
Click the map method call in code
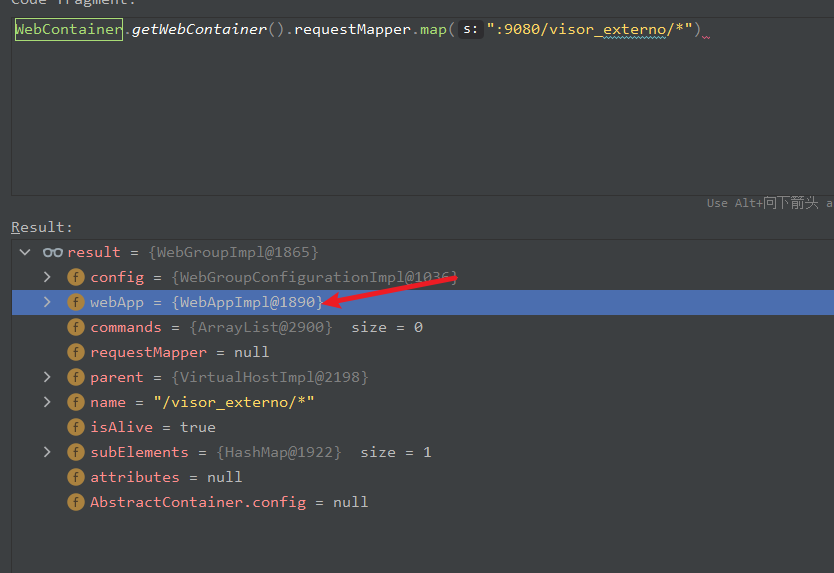click(x=433, y=29)
